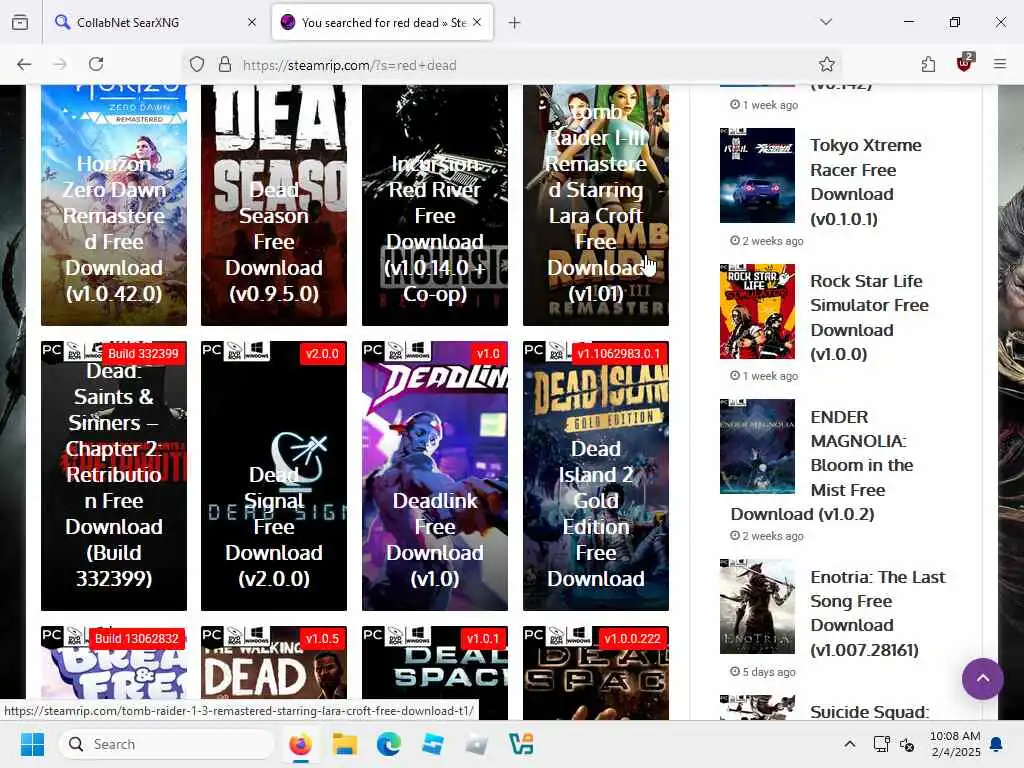Close the CollabNet SearXNG tab
The height and width of the screenshot is (768, 1024).
[x=252, y=22]
